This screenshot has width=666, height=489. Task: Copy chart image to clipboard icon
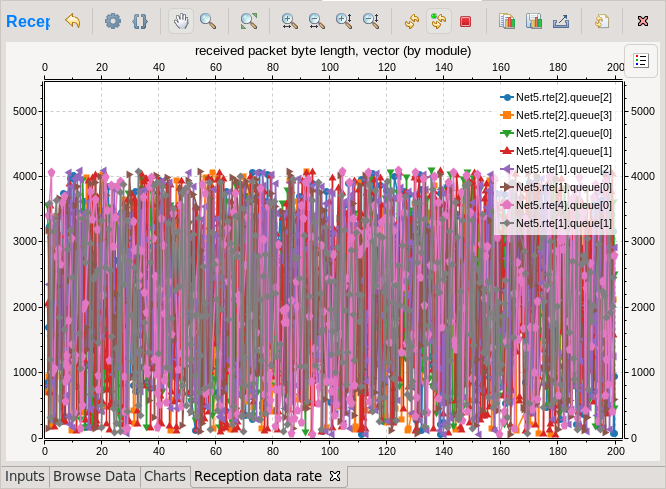click(x=507, y=21)
